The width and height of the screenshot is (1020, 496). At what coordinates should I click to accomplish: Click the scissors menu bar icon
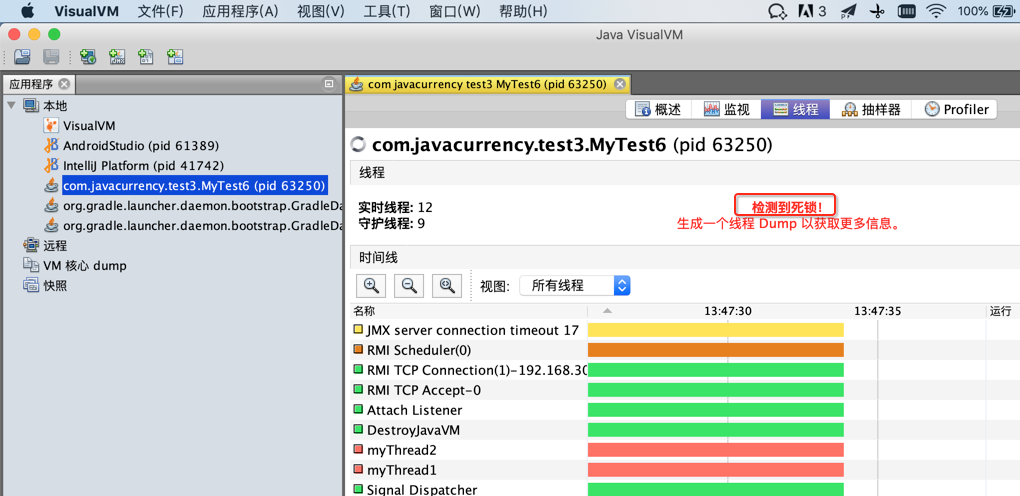tap(877, 11)
